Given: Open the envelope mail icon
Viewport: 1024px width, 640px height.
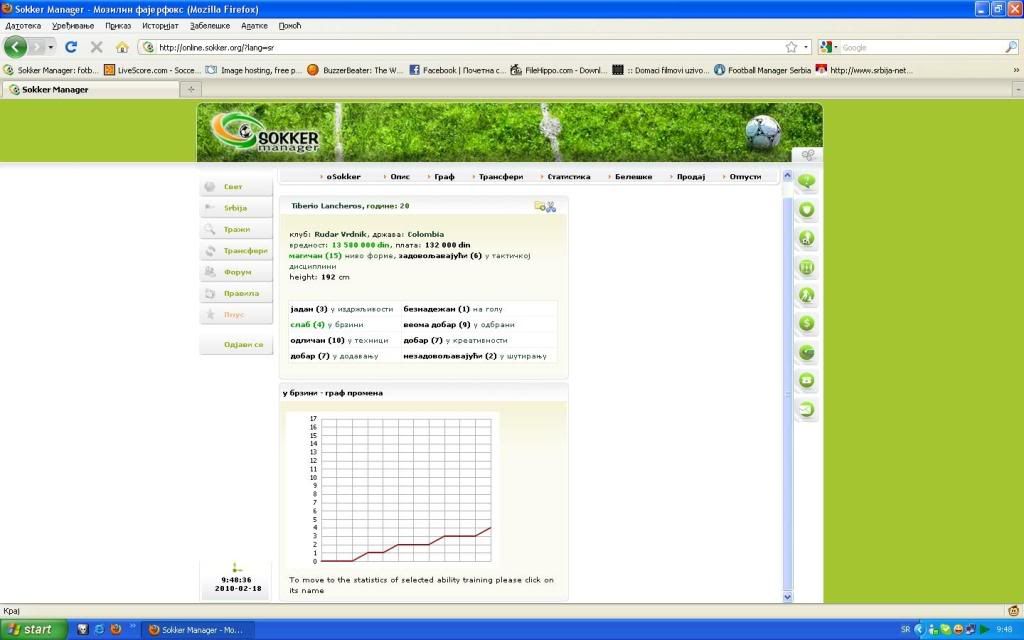Looking at the screenshot, I should coord(807,409).
